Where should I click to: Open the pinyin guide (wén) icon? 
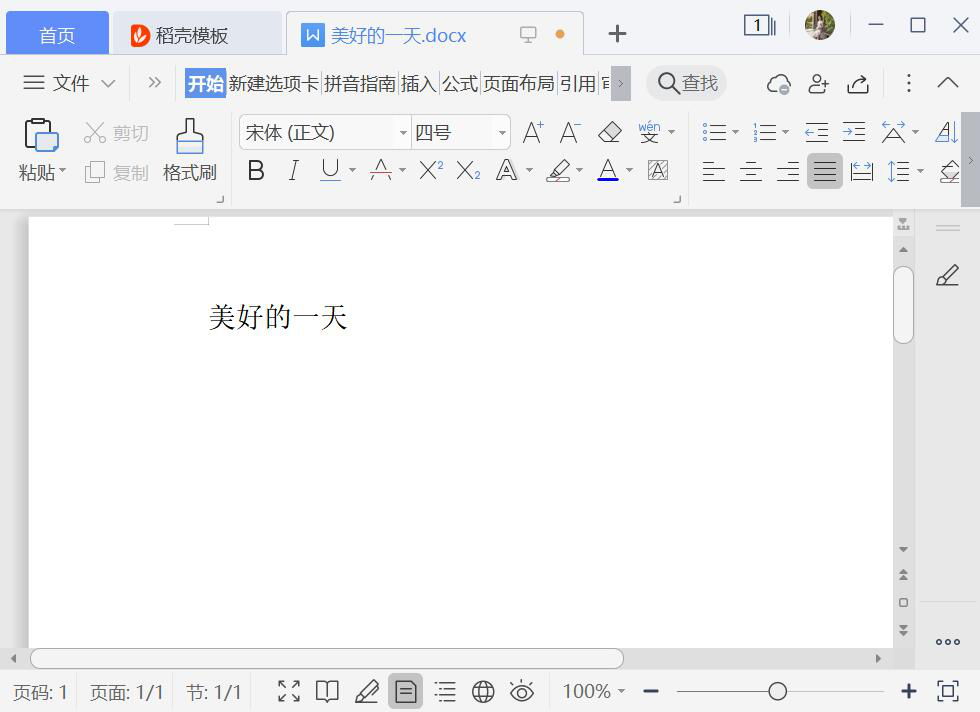point(649,133)
